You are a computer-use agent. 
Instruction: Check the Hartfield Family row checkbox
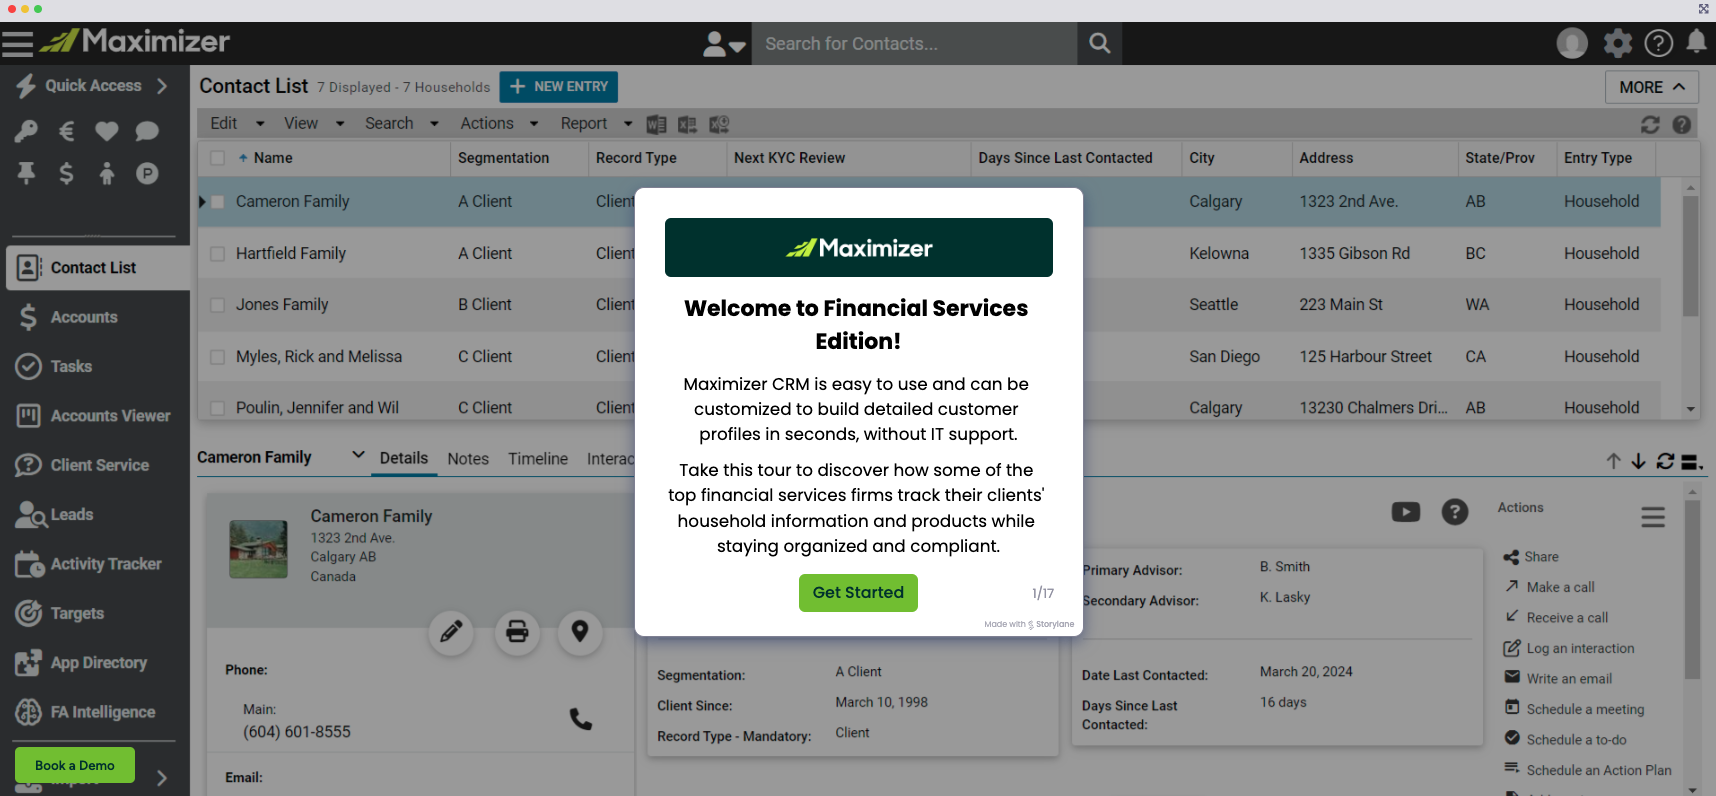click(217, 254)
